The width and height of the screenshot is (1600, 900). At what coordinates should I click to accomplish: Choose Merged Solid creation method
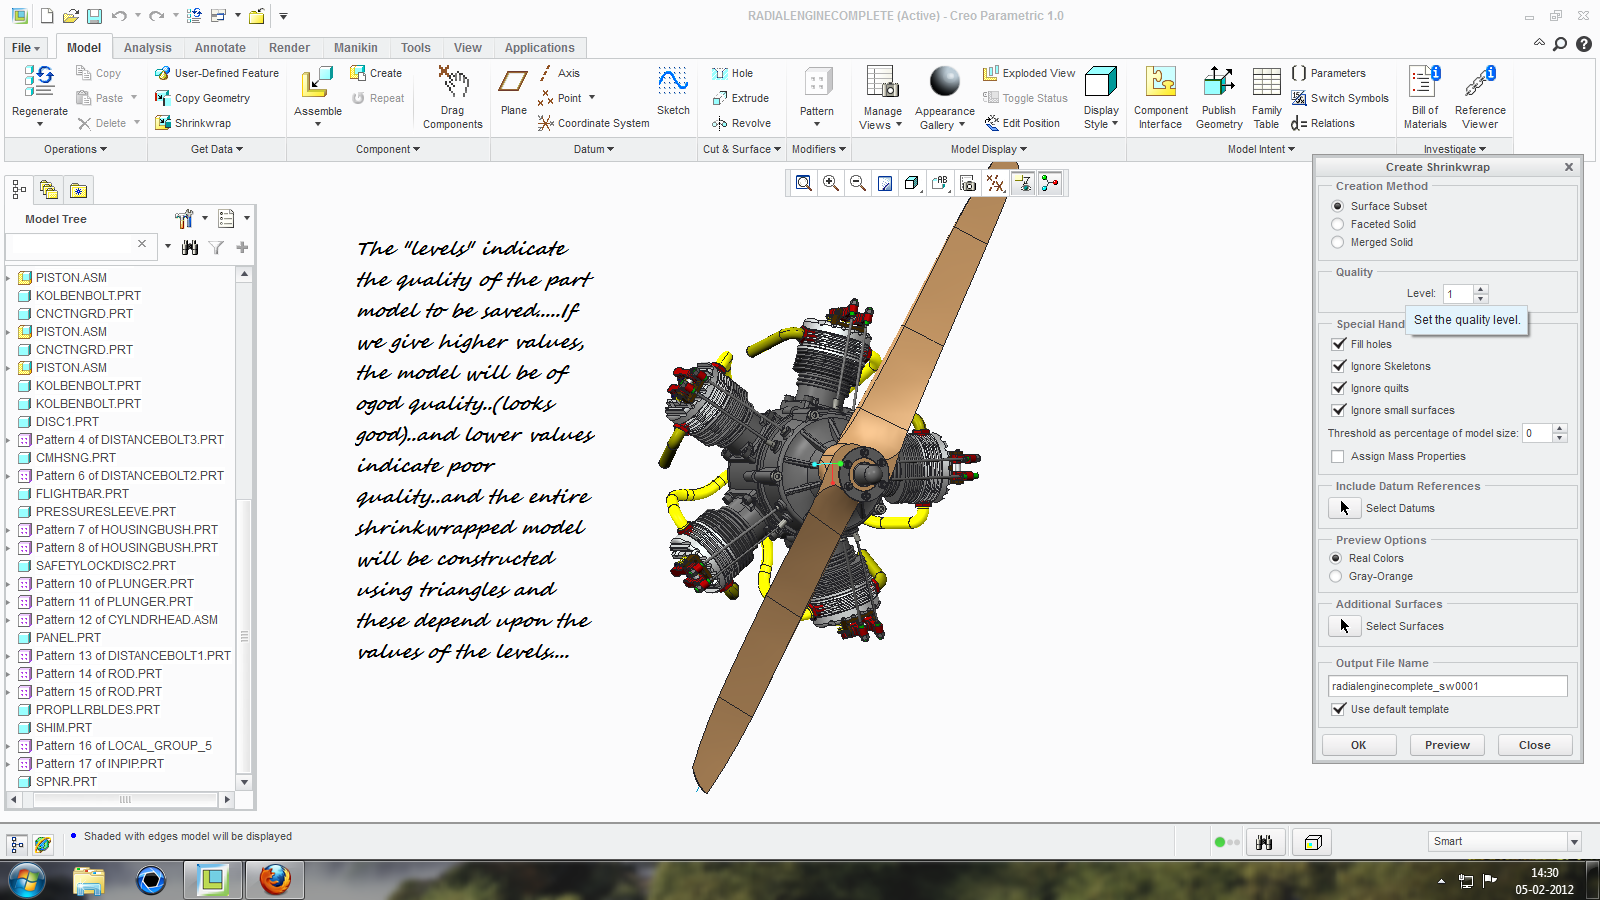point(1337,242)
